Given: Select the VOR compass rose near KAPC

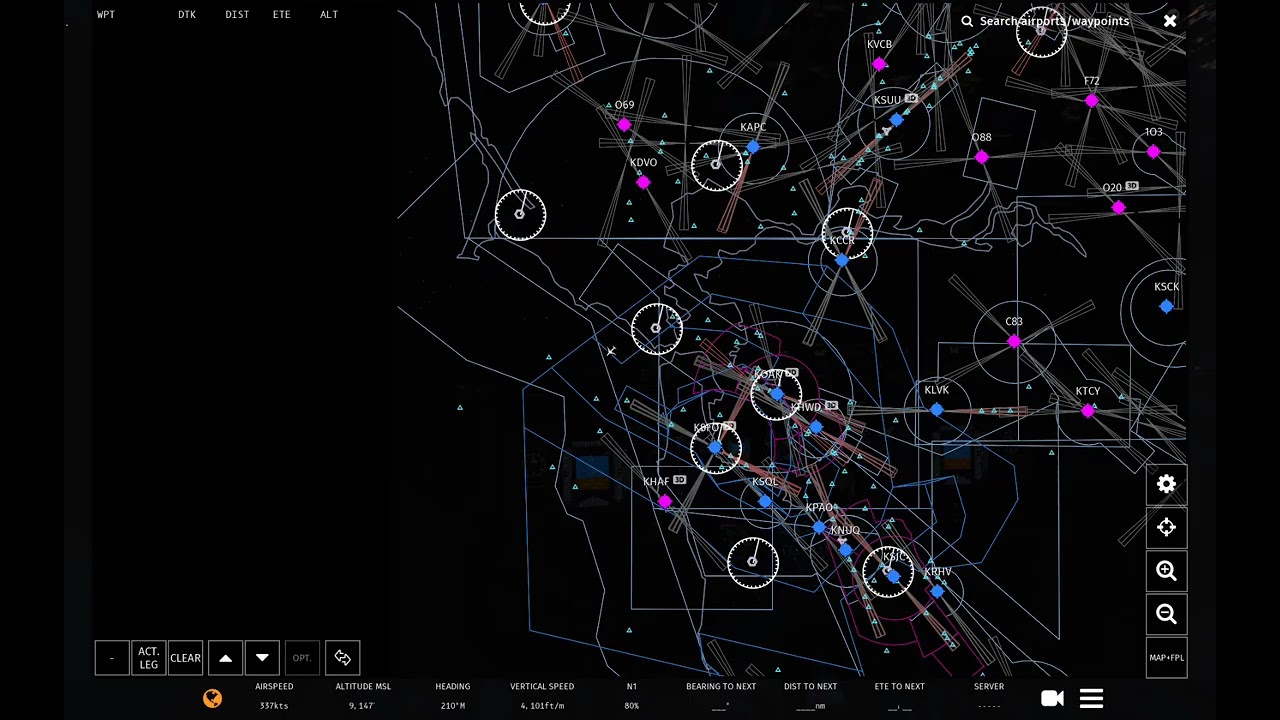Looking at the screenshot, I should 717,166.
